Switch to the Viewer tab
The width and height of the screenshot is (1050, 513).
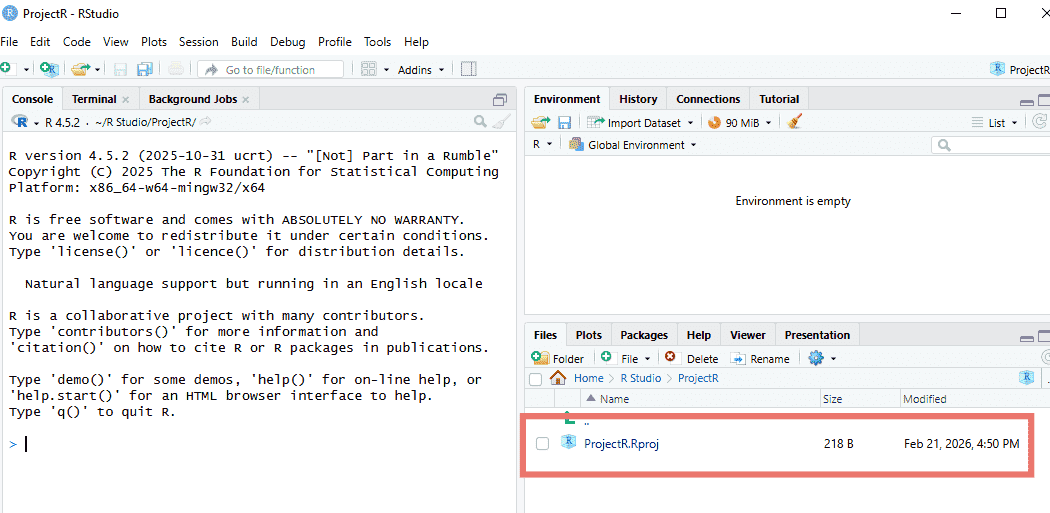tap(747, 335)
